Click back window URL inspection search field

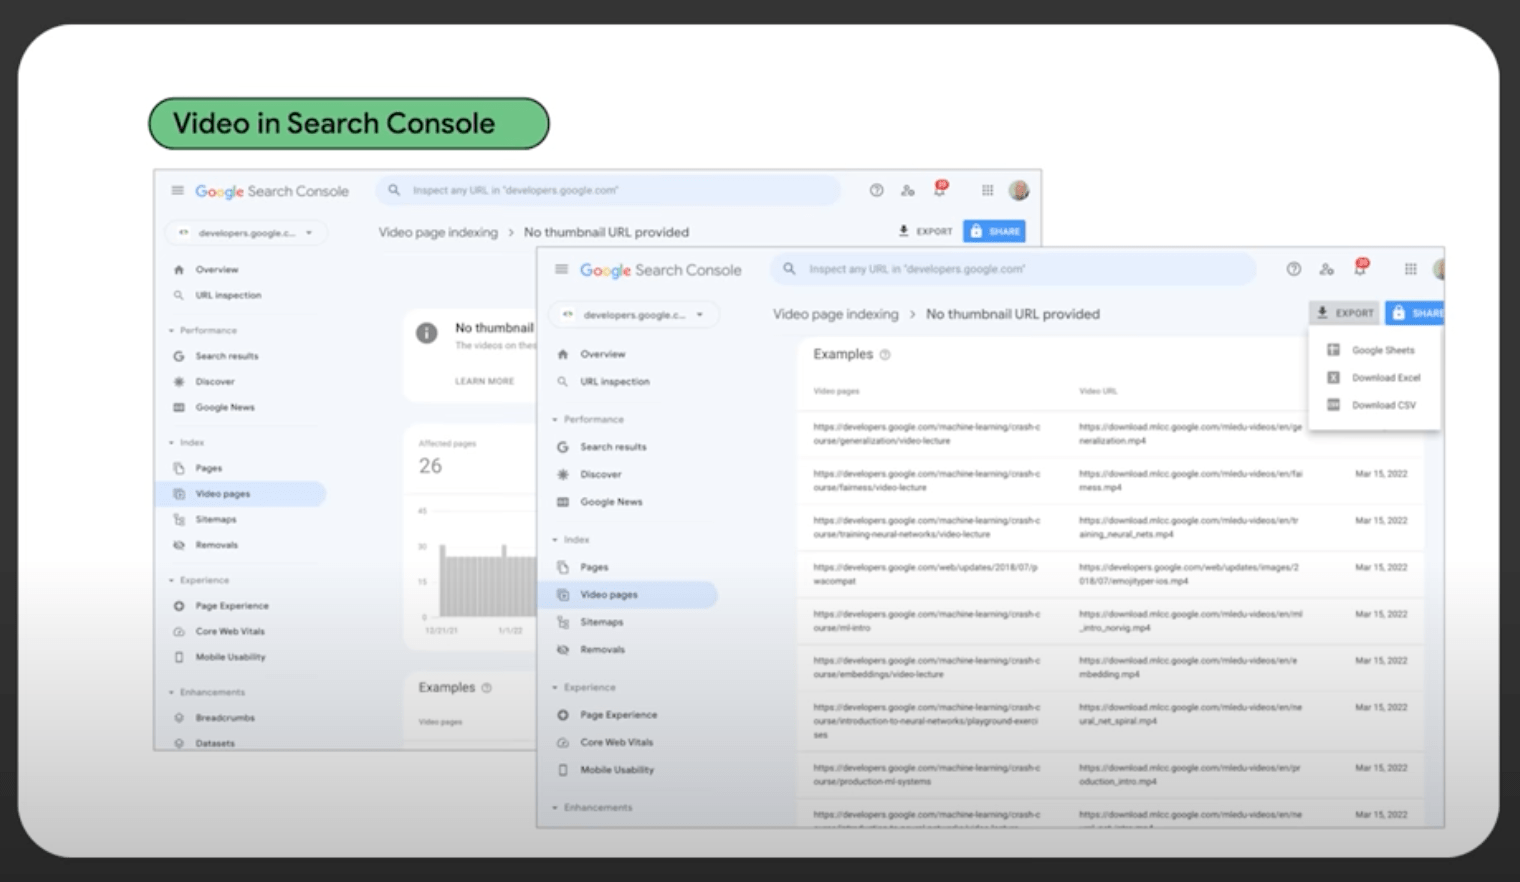[607, 190]
